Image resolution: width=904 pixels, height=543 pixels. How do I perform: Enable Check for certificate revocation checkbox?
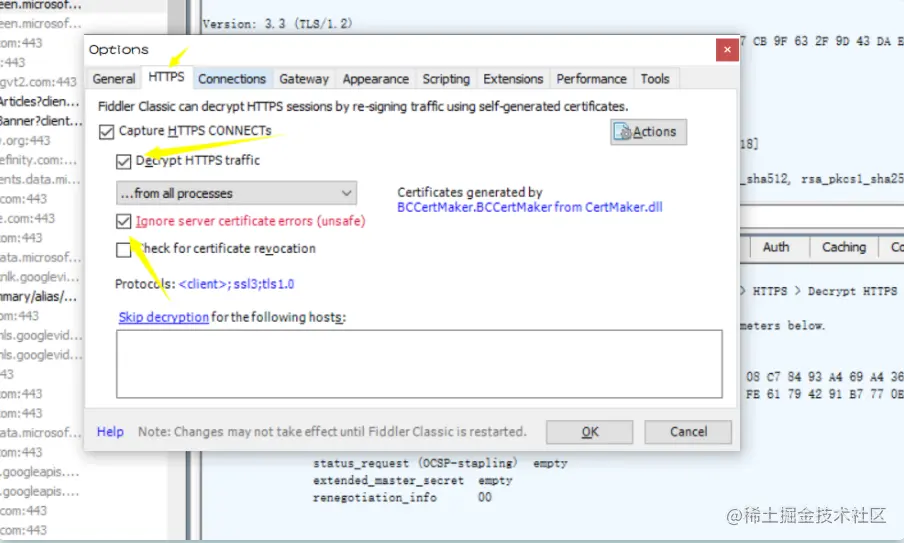[x=123, y=250]
